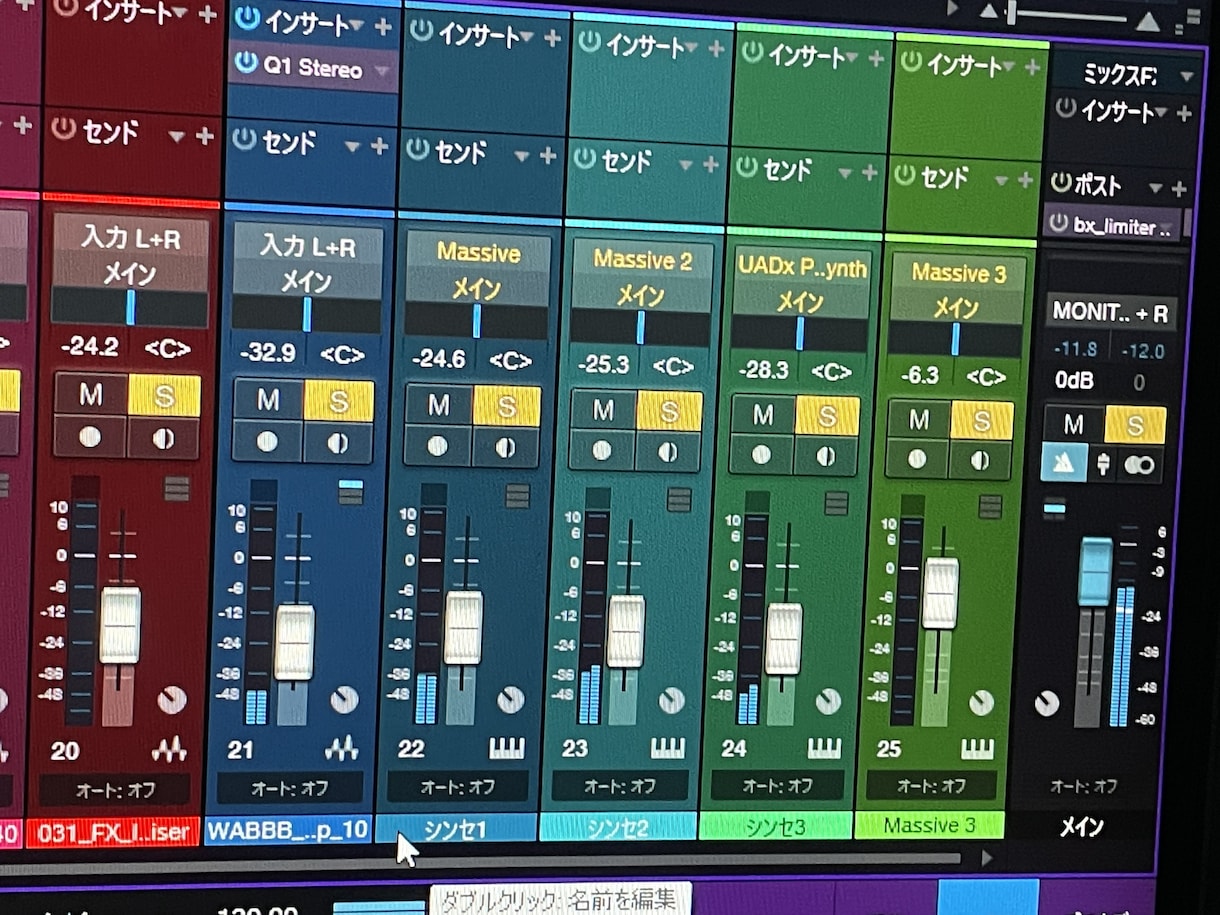
Task: Open the insert dropdown arrow on the メイン channel
Action: [1160, 113]
